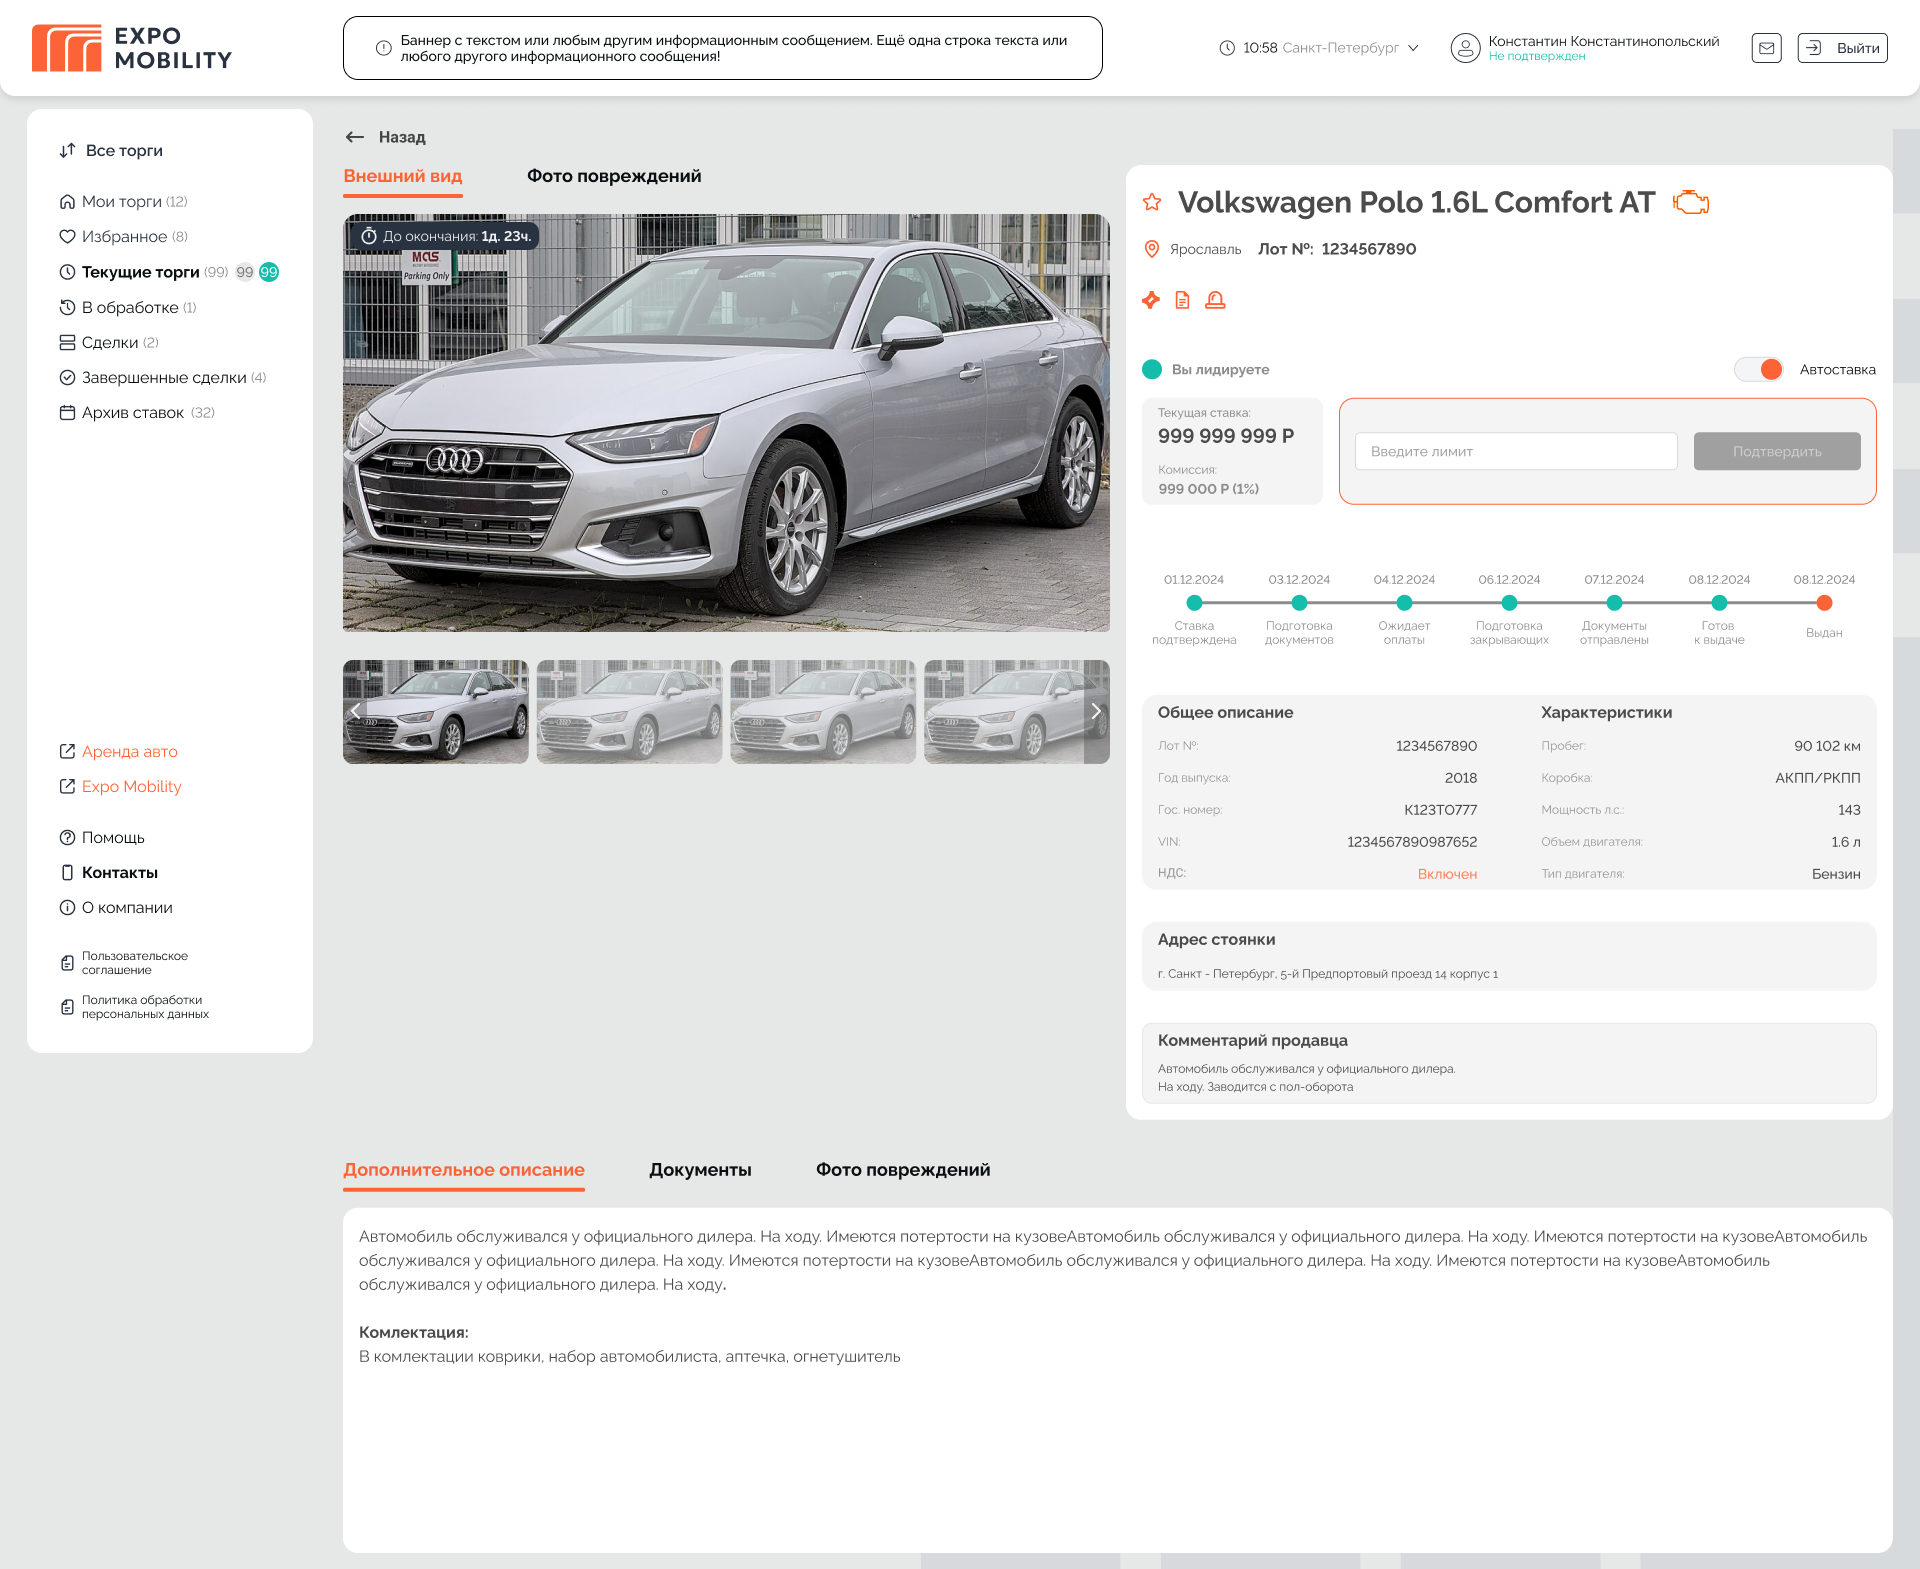Screen dimensions: 1920x1569
Task: Open Аренда авто external link
Action: [129, 751]
